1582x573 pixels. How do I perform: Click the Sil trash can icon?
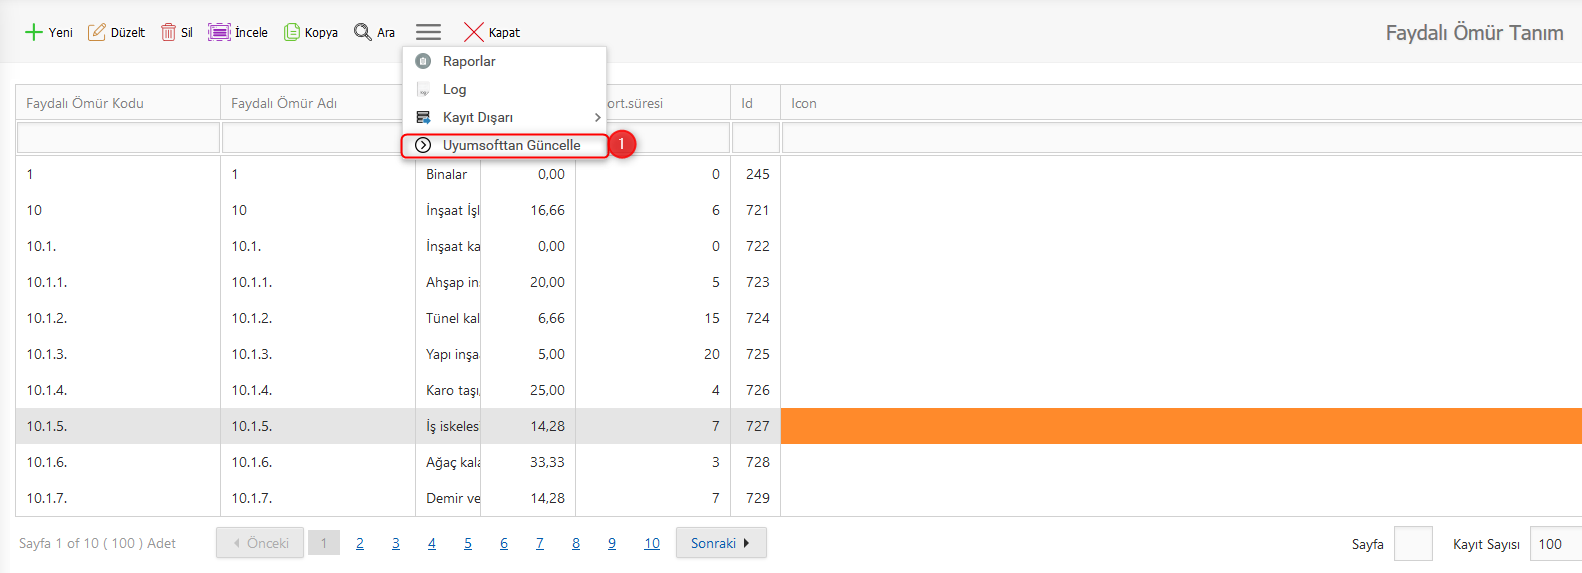coord(168,32)
